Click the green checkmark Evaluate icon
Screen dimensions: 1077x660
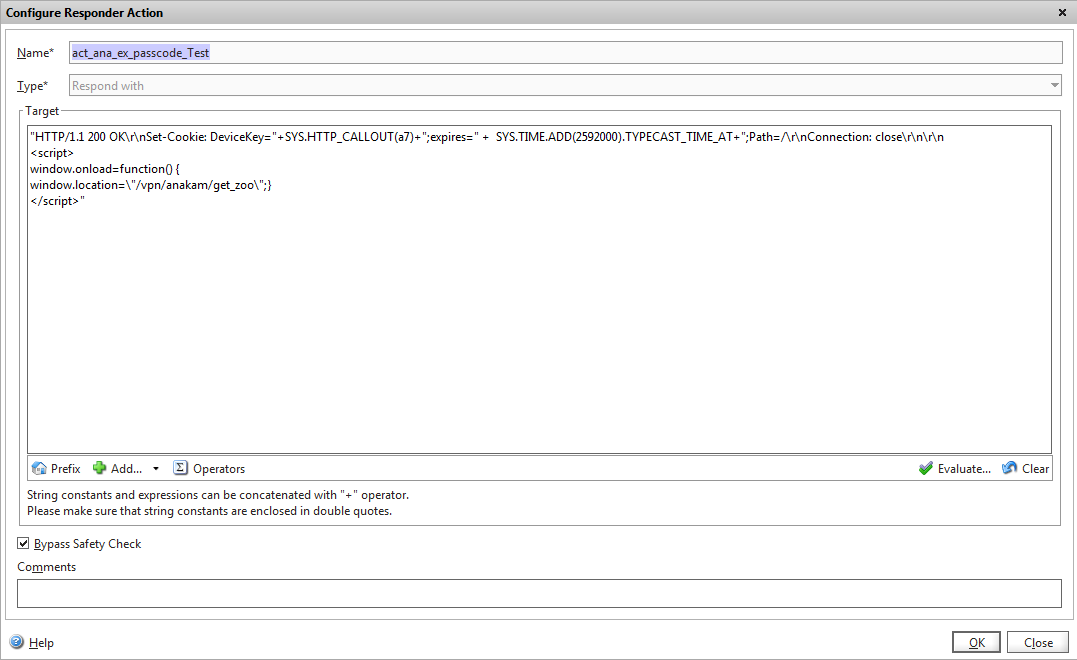(925, 468)
